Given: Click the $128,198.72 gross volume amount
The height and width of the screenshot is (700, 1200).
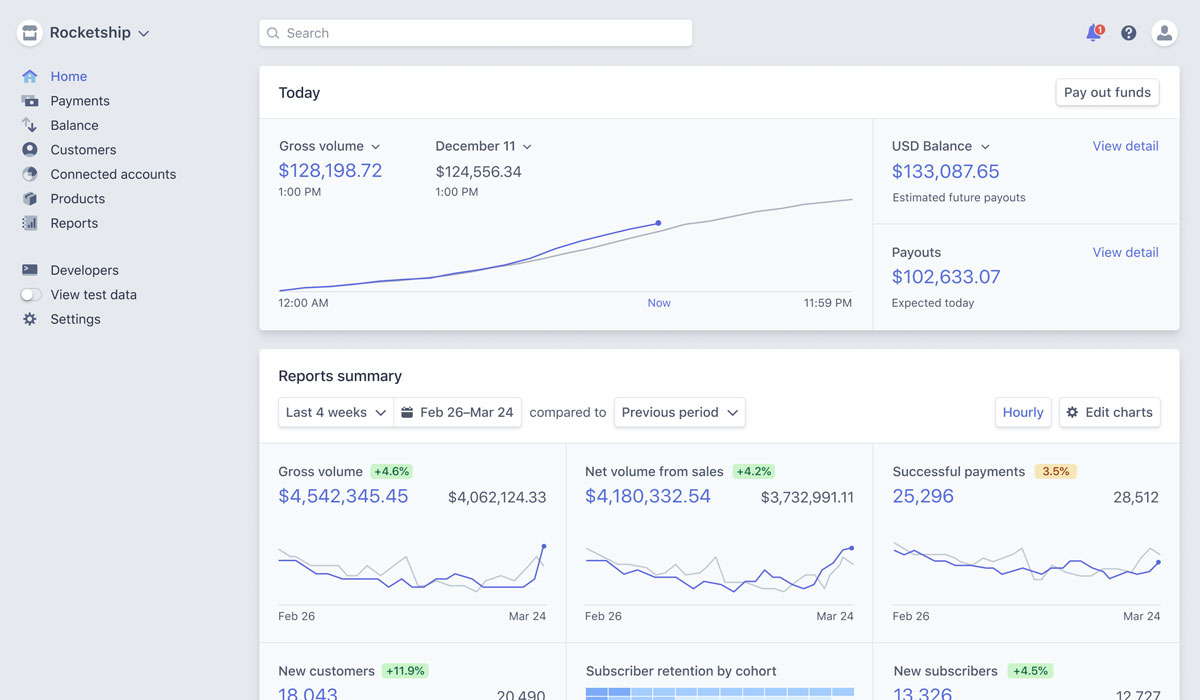Looking at the screenshot, I should tap(330, 170).
